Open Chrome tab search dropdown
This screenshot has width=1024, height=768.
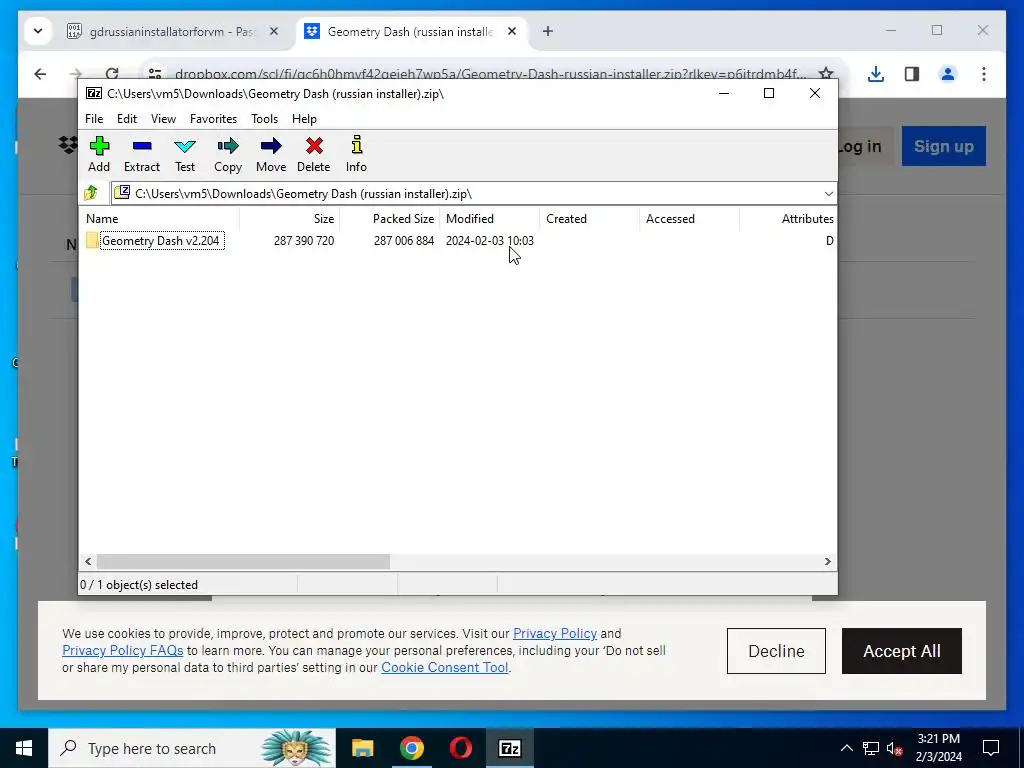38,31
